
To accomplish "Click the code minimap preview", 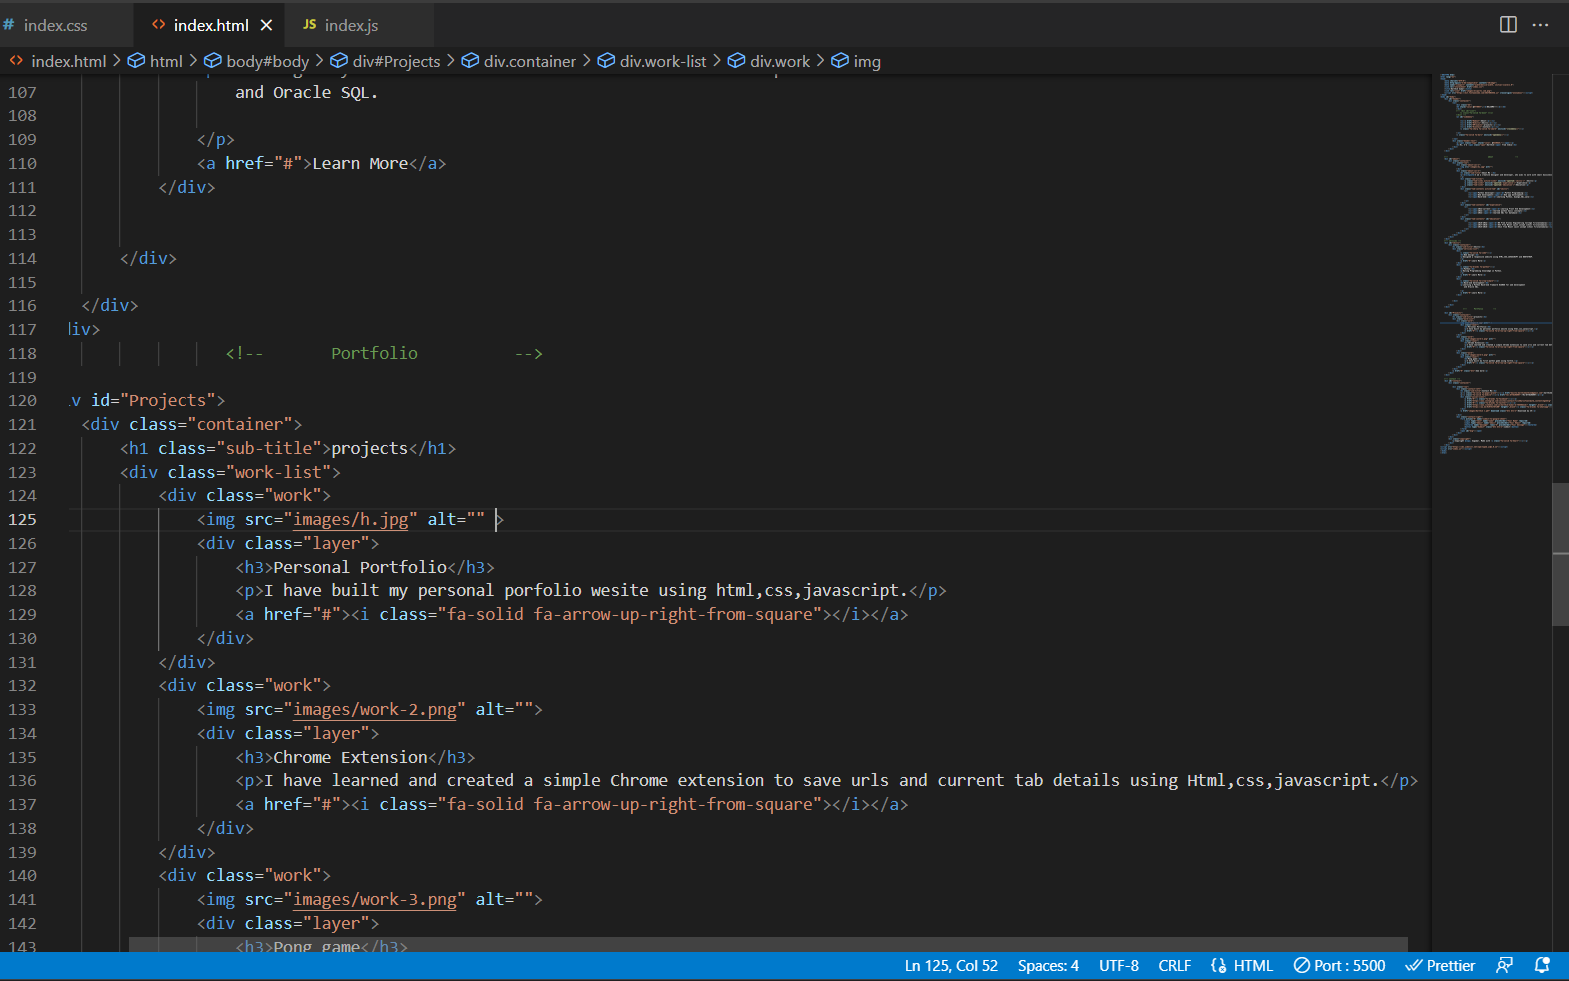I will click(1495, 260).
